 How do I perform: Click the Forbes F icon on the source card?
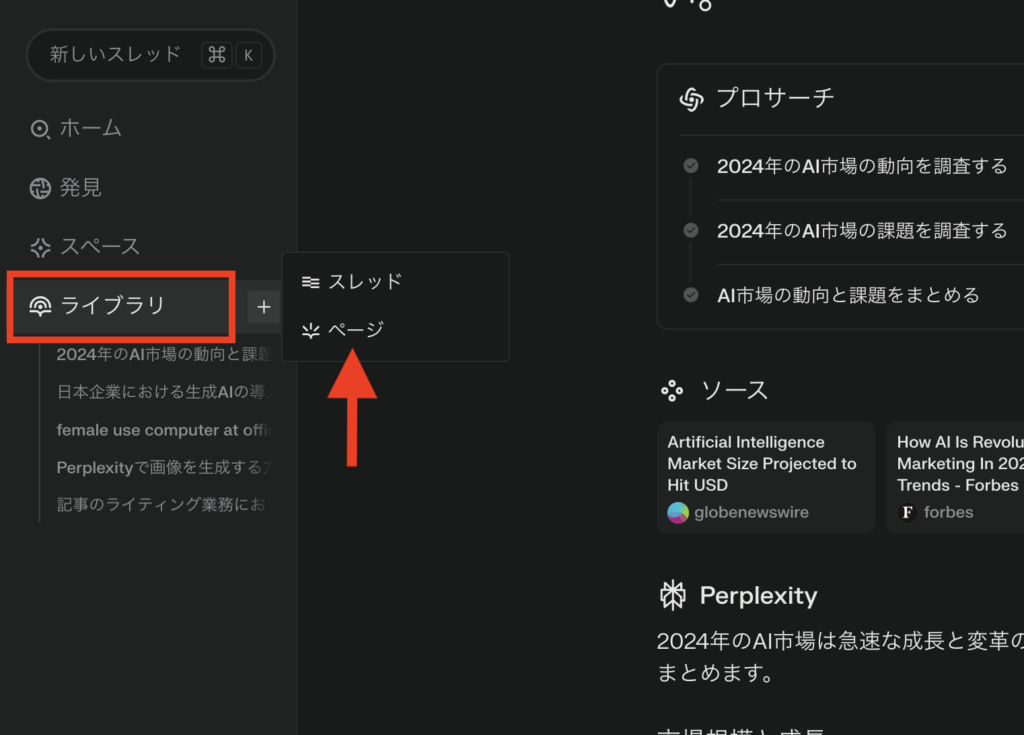click(907, 512)
